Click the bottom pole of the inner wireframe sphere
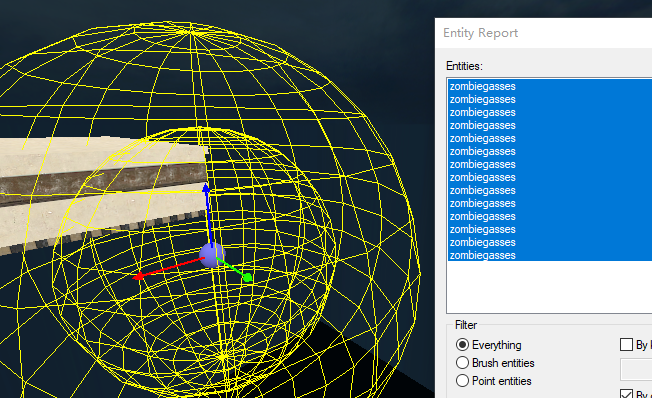Viewport: 652px width, 398px height. pyautogui.click(x=224, y=356)
